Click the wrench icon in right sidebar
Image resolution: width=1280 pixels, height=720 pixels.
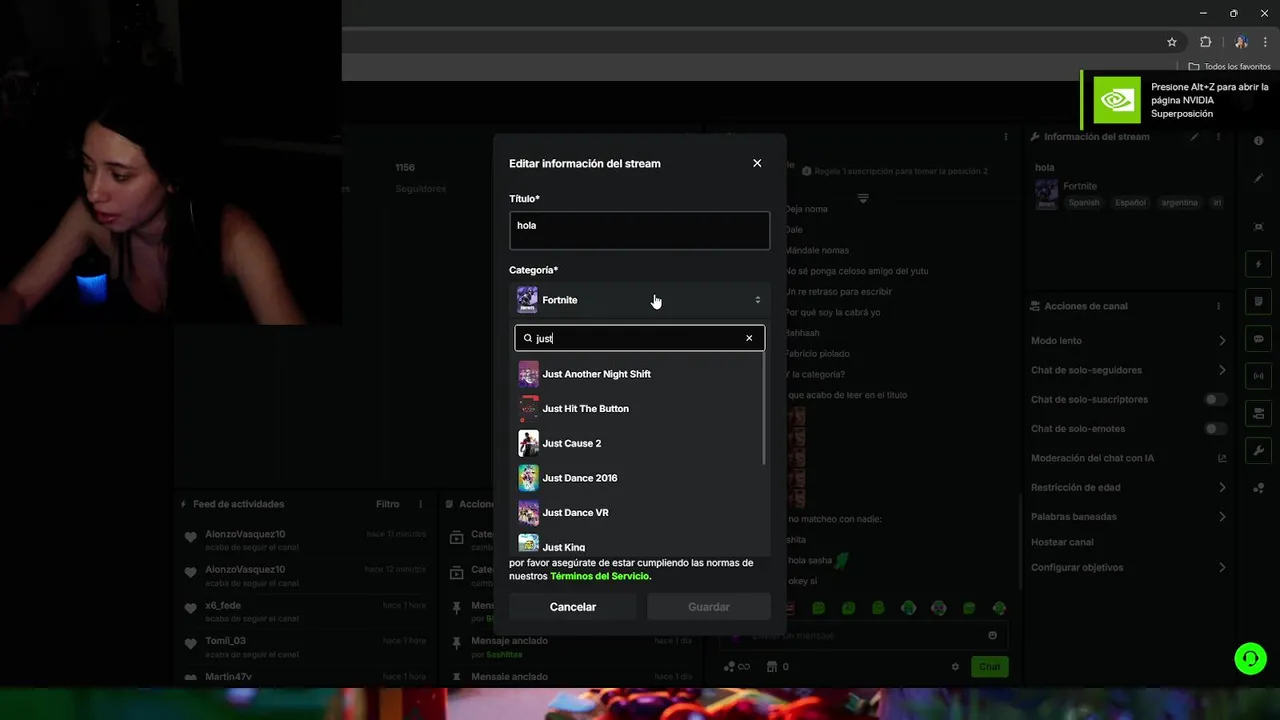(1259, 451)
